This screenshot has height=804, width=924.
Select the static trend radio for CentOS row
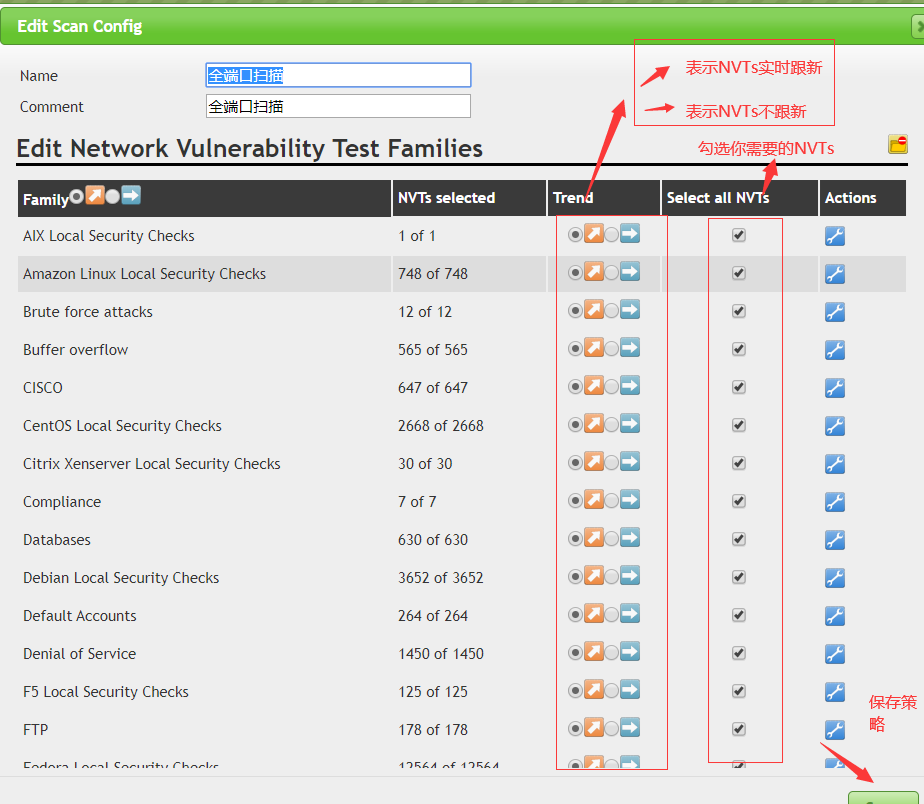point(611,425)
